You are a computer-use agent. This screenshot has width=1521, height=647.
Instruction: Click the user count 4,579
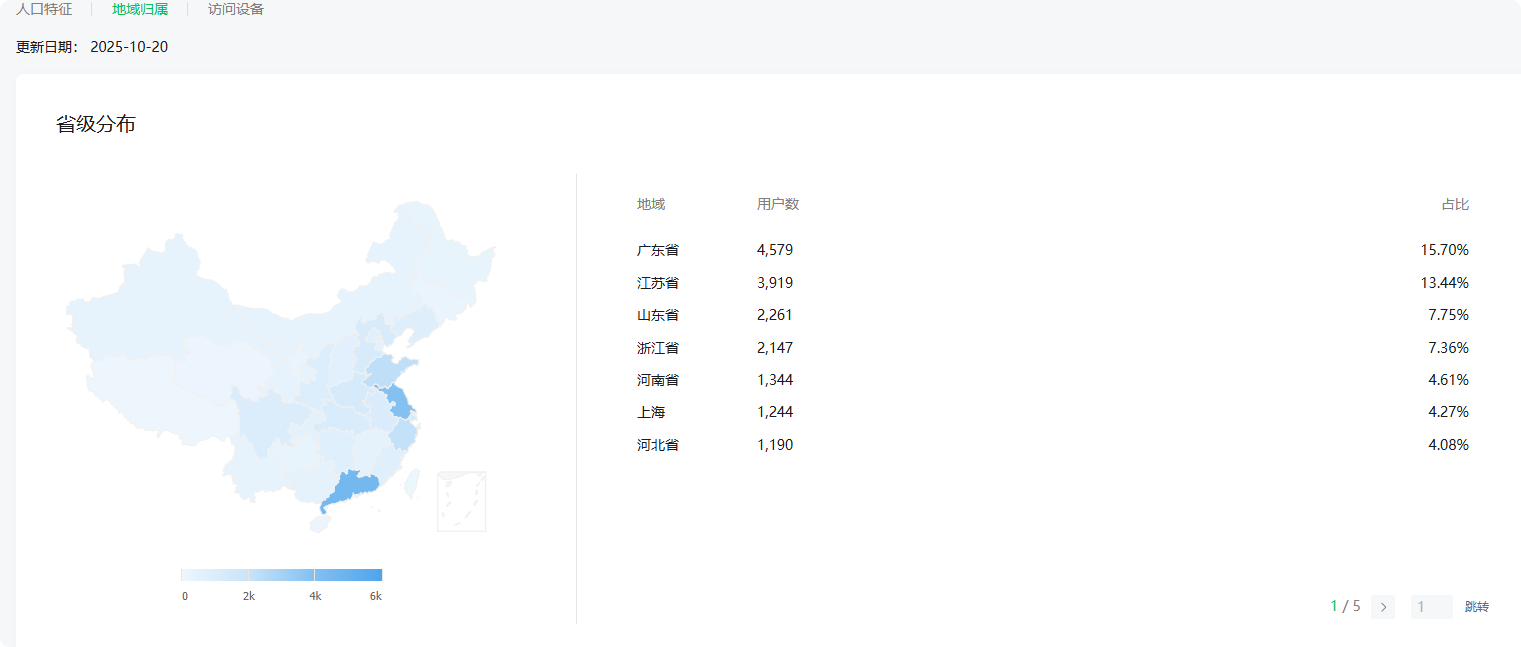click(775, 250)
